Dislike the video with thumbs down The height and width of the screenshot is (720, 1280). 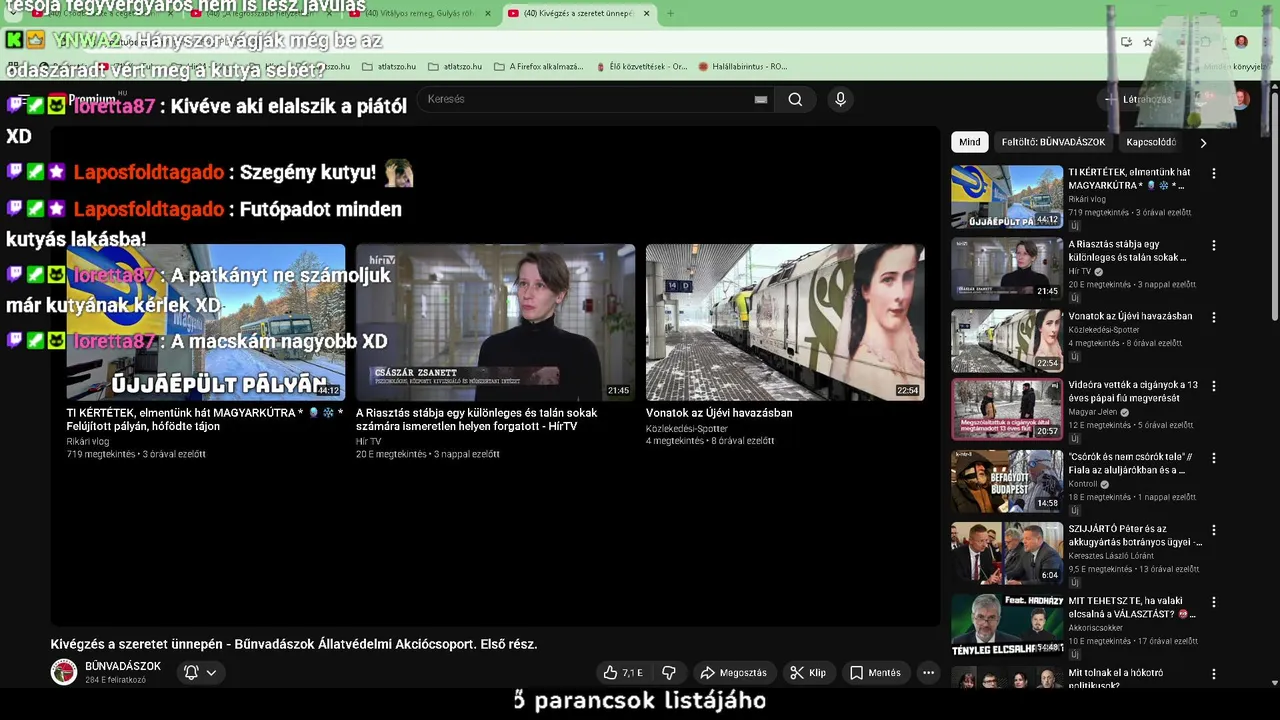coord(669,673)
